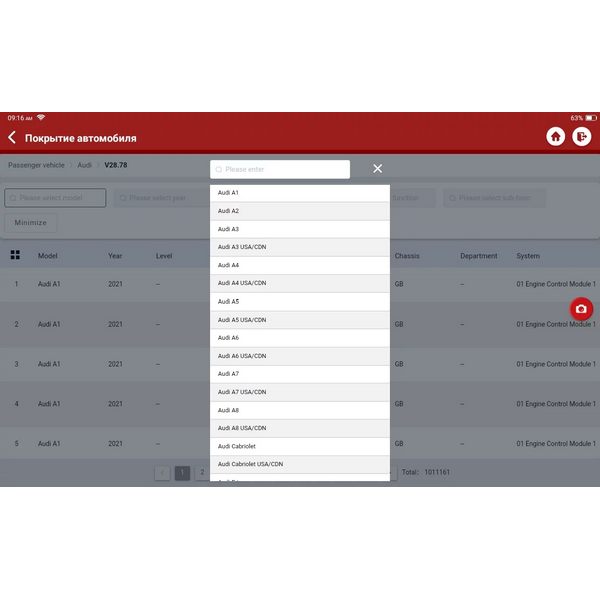Click Audi A1 in table row 1
Viewport: 600px width, 600px height.
49,284
